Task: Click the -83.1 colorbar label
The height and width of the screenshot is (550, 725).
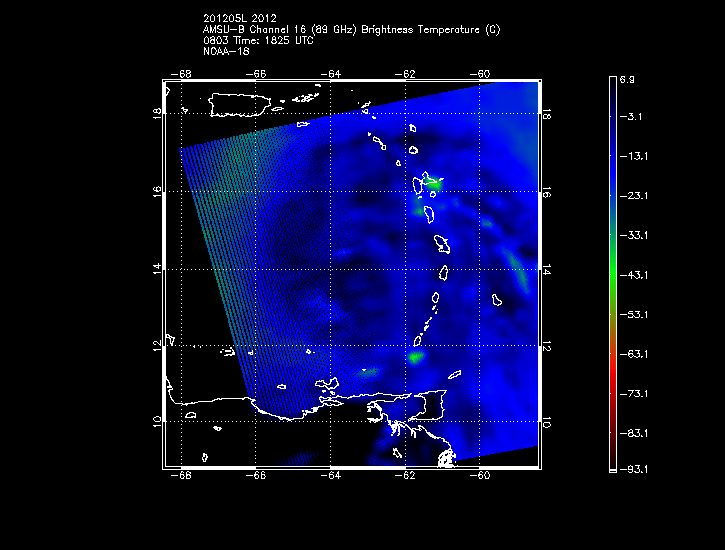Action: click(x=637, y=433)
